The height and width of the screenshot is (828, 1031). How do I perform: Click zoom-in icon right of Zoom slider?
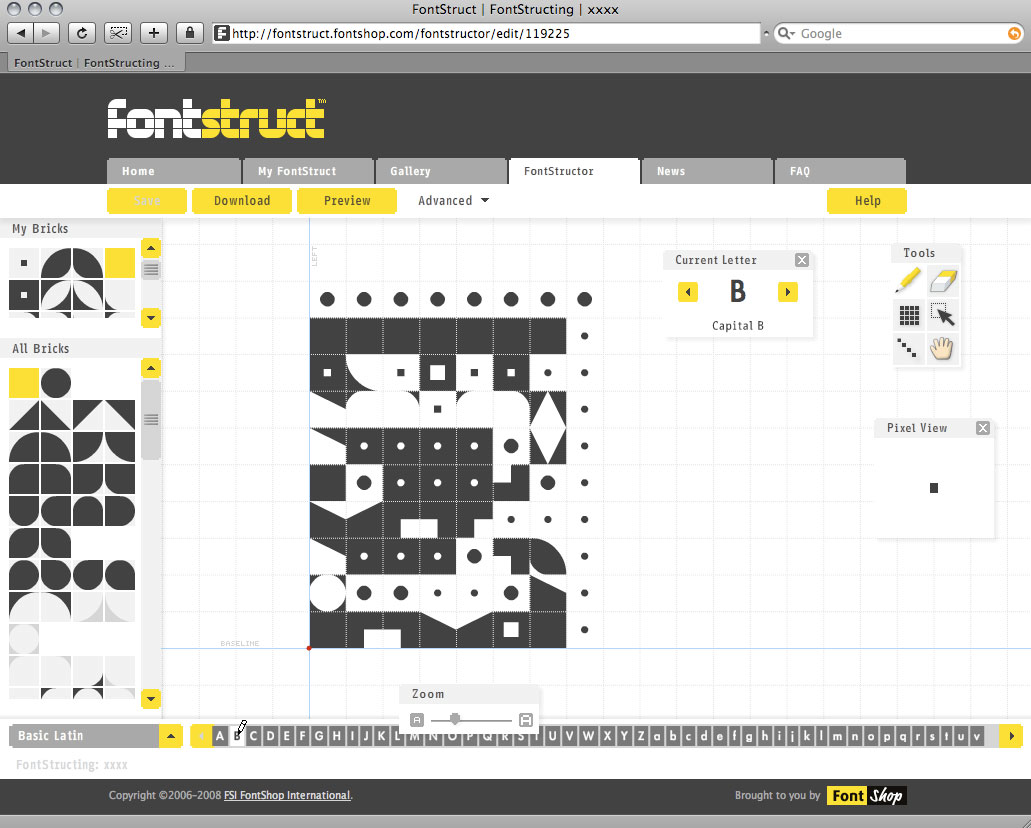(526, 720)
